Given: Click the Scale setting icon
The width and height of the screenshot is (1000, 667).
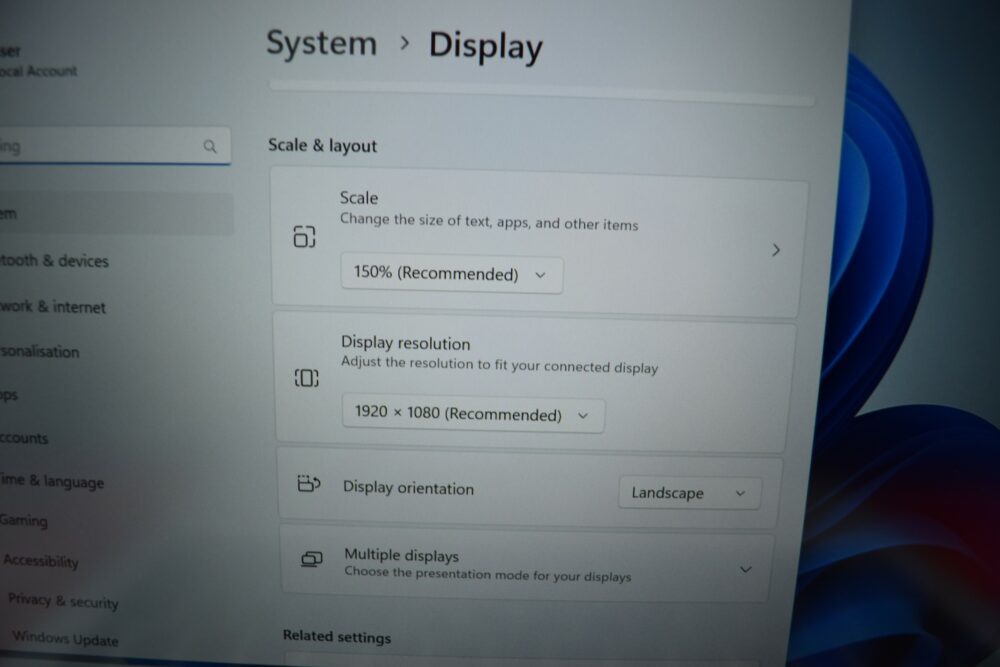Looking at the screenshot, I should [304, 237].
